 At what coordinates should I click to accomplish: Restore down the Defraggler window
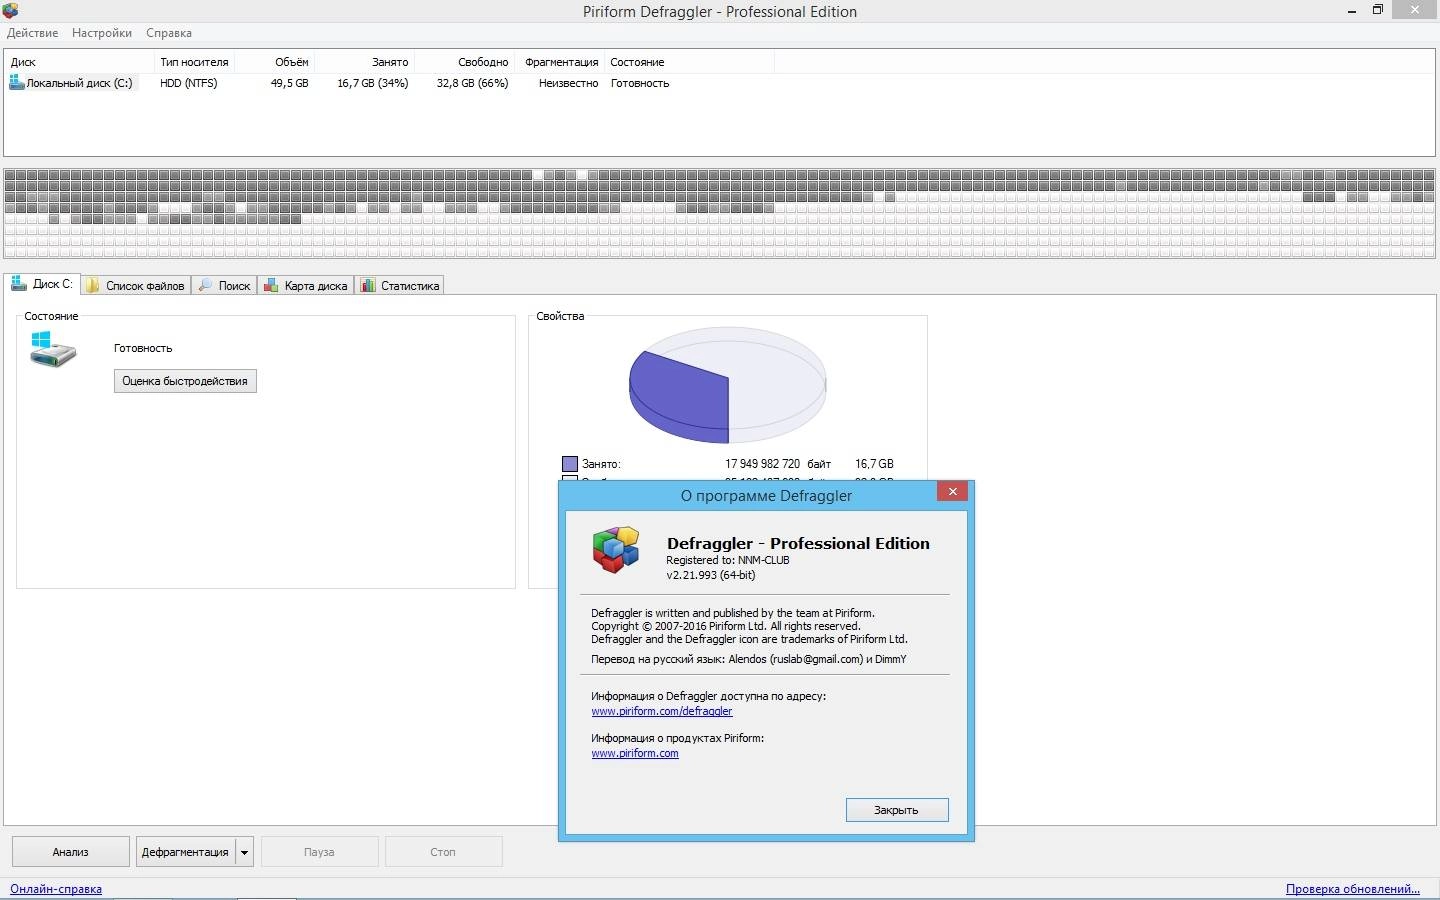pos(1377,10)
